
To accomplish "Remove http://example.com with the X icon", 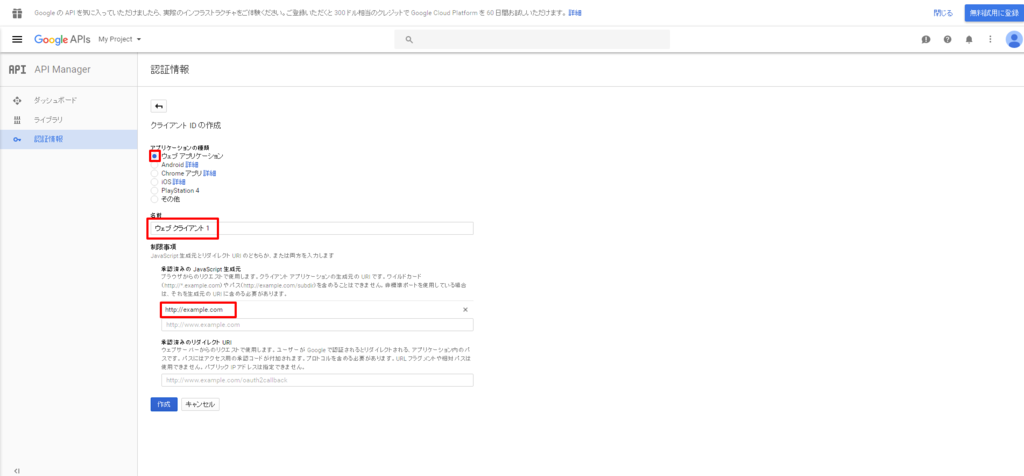I will [x=465, y=309].
